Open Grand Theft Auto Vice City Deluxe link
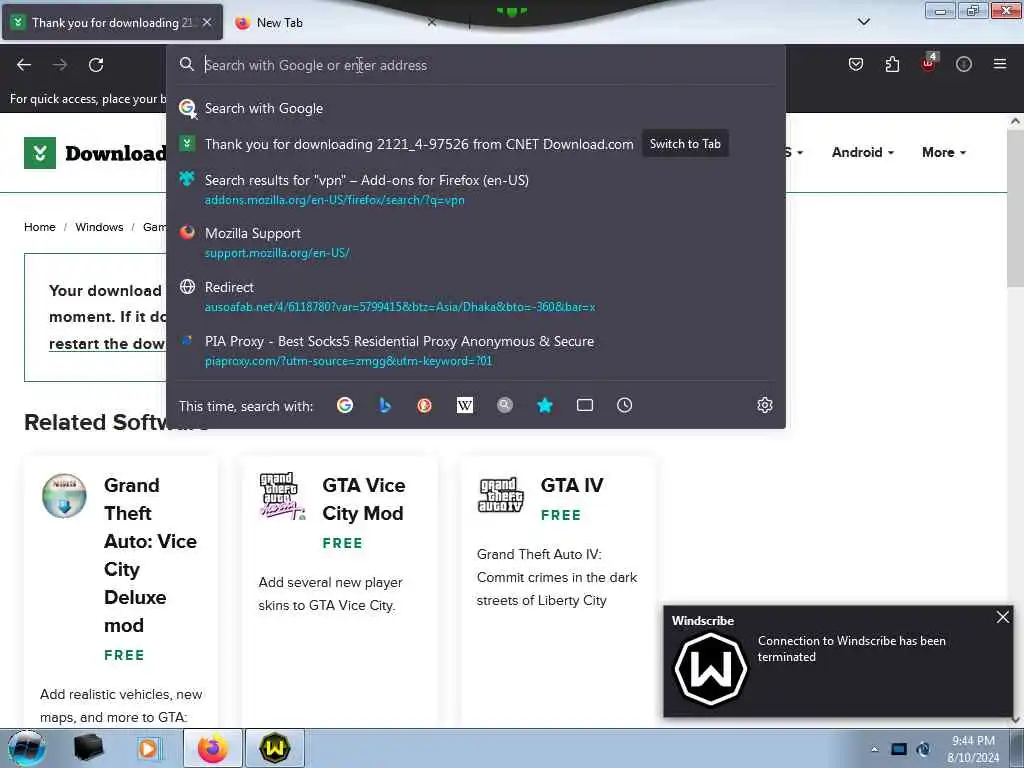The image size is (1024, 768). click(x=150, y=555)
